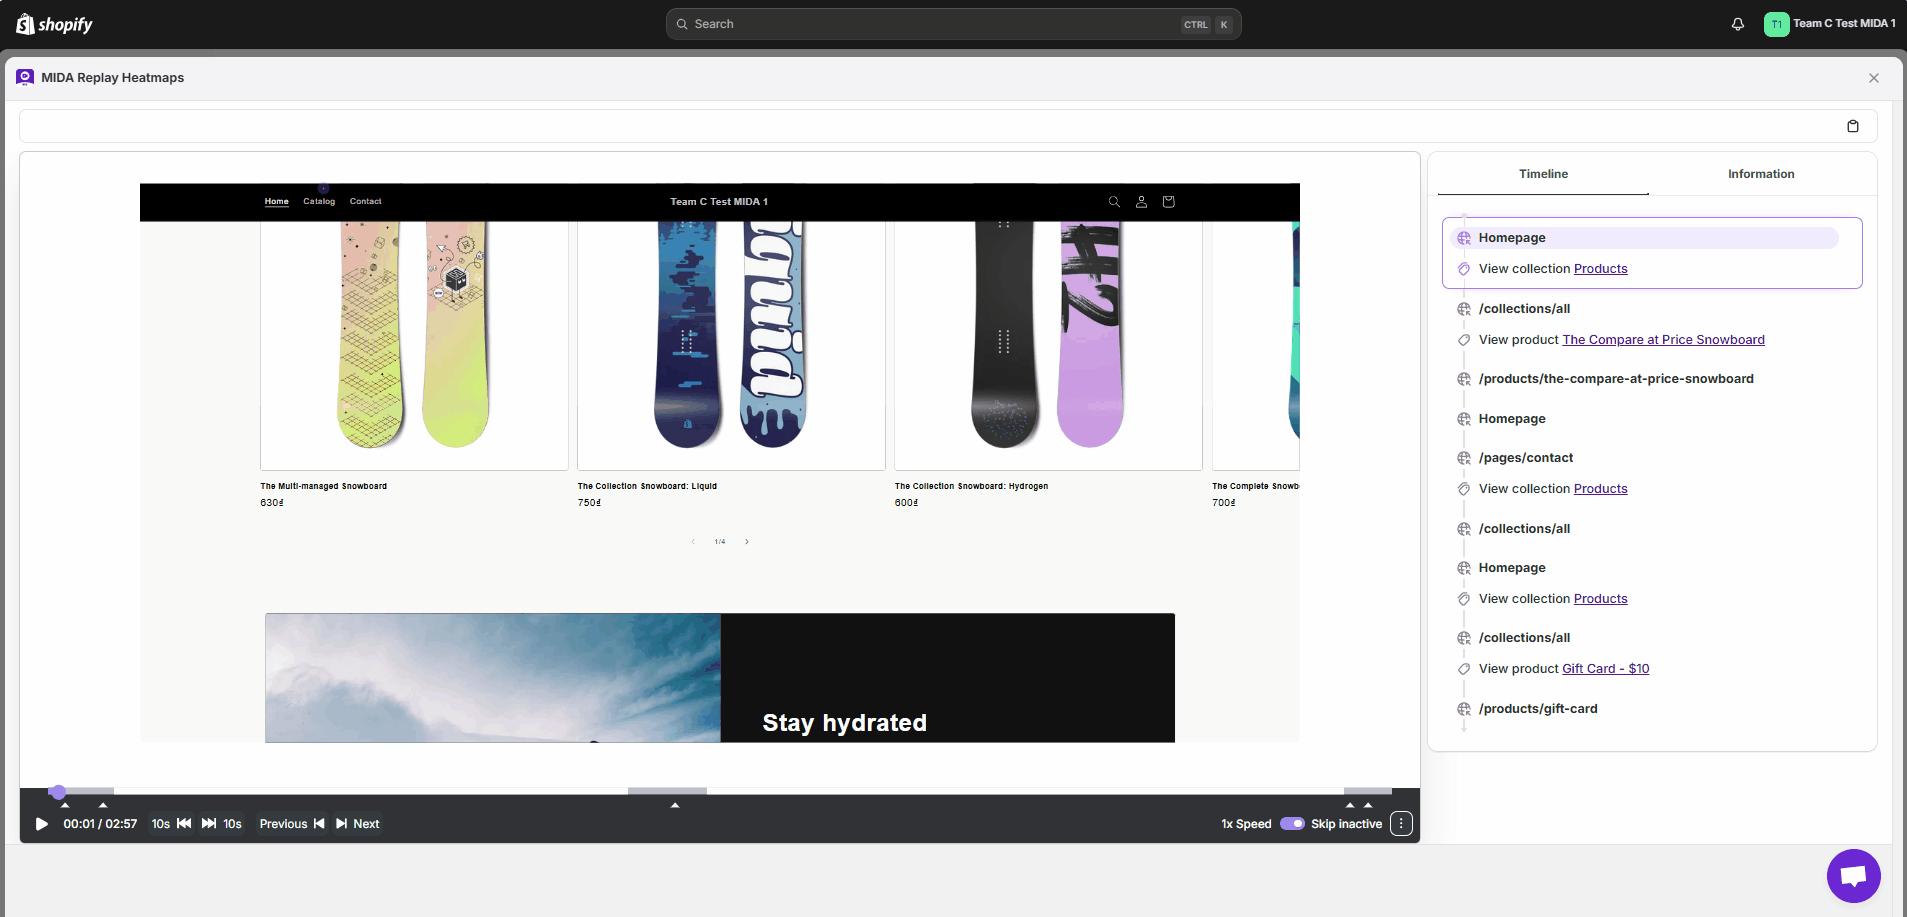Open the chat support bubble
This screenshot has height=917, width=1907.
1853,876
